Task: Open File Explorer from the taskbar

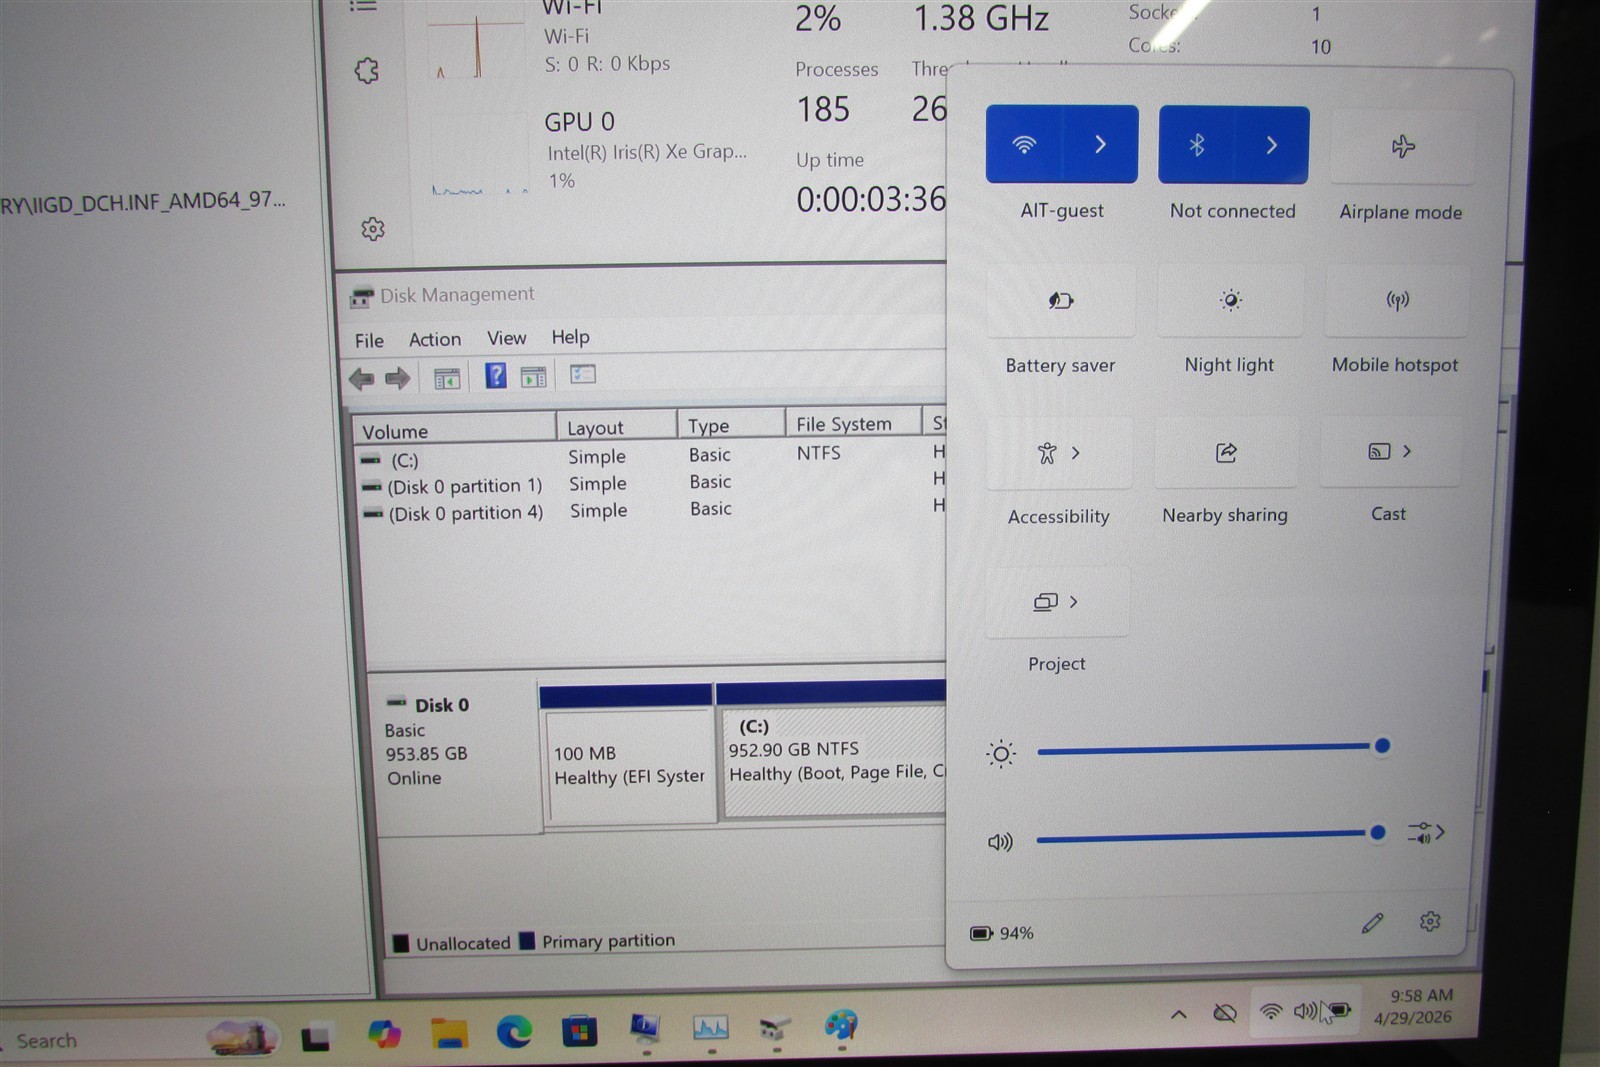Action: (x=449, y=1032)
